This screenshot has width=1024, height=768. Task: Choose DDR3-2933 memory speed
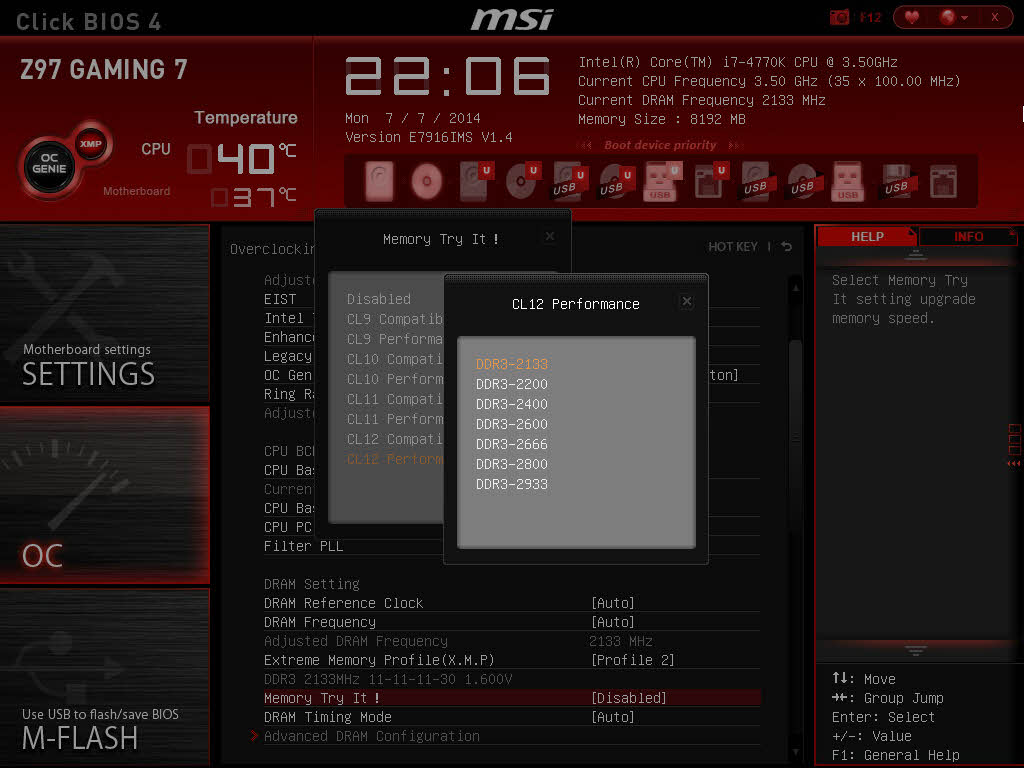click(x=511, y=485)
